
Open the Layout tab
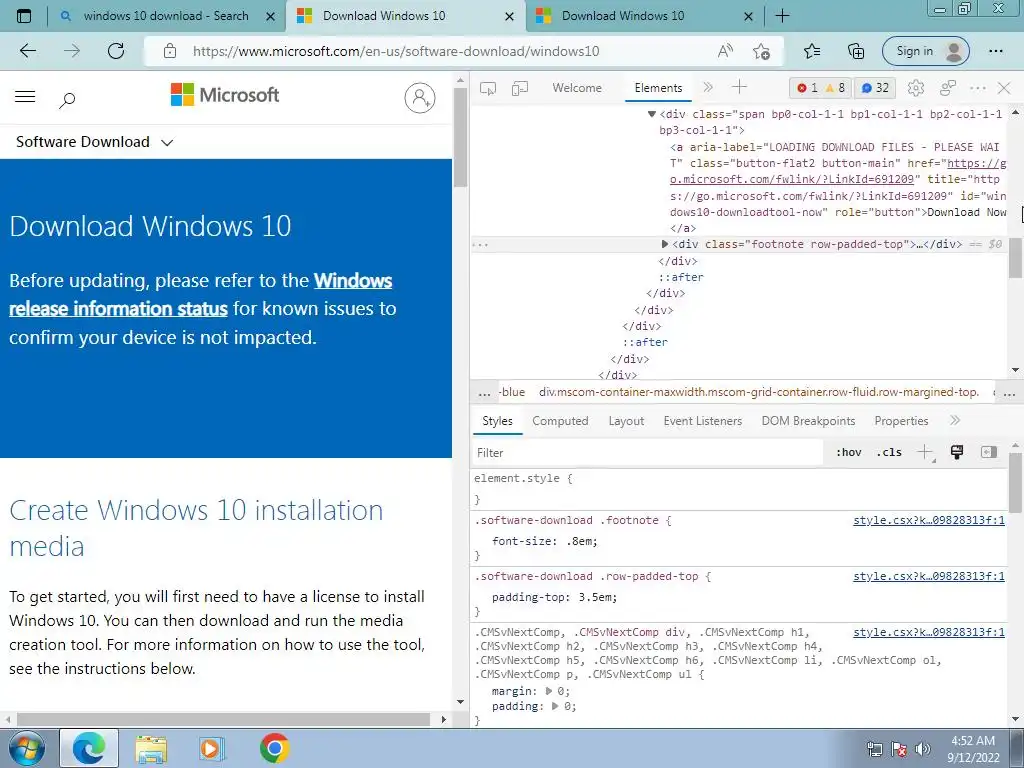pyautogui.click(x=626, y=421)
